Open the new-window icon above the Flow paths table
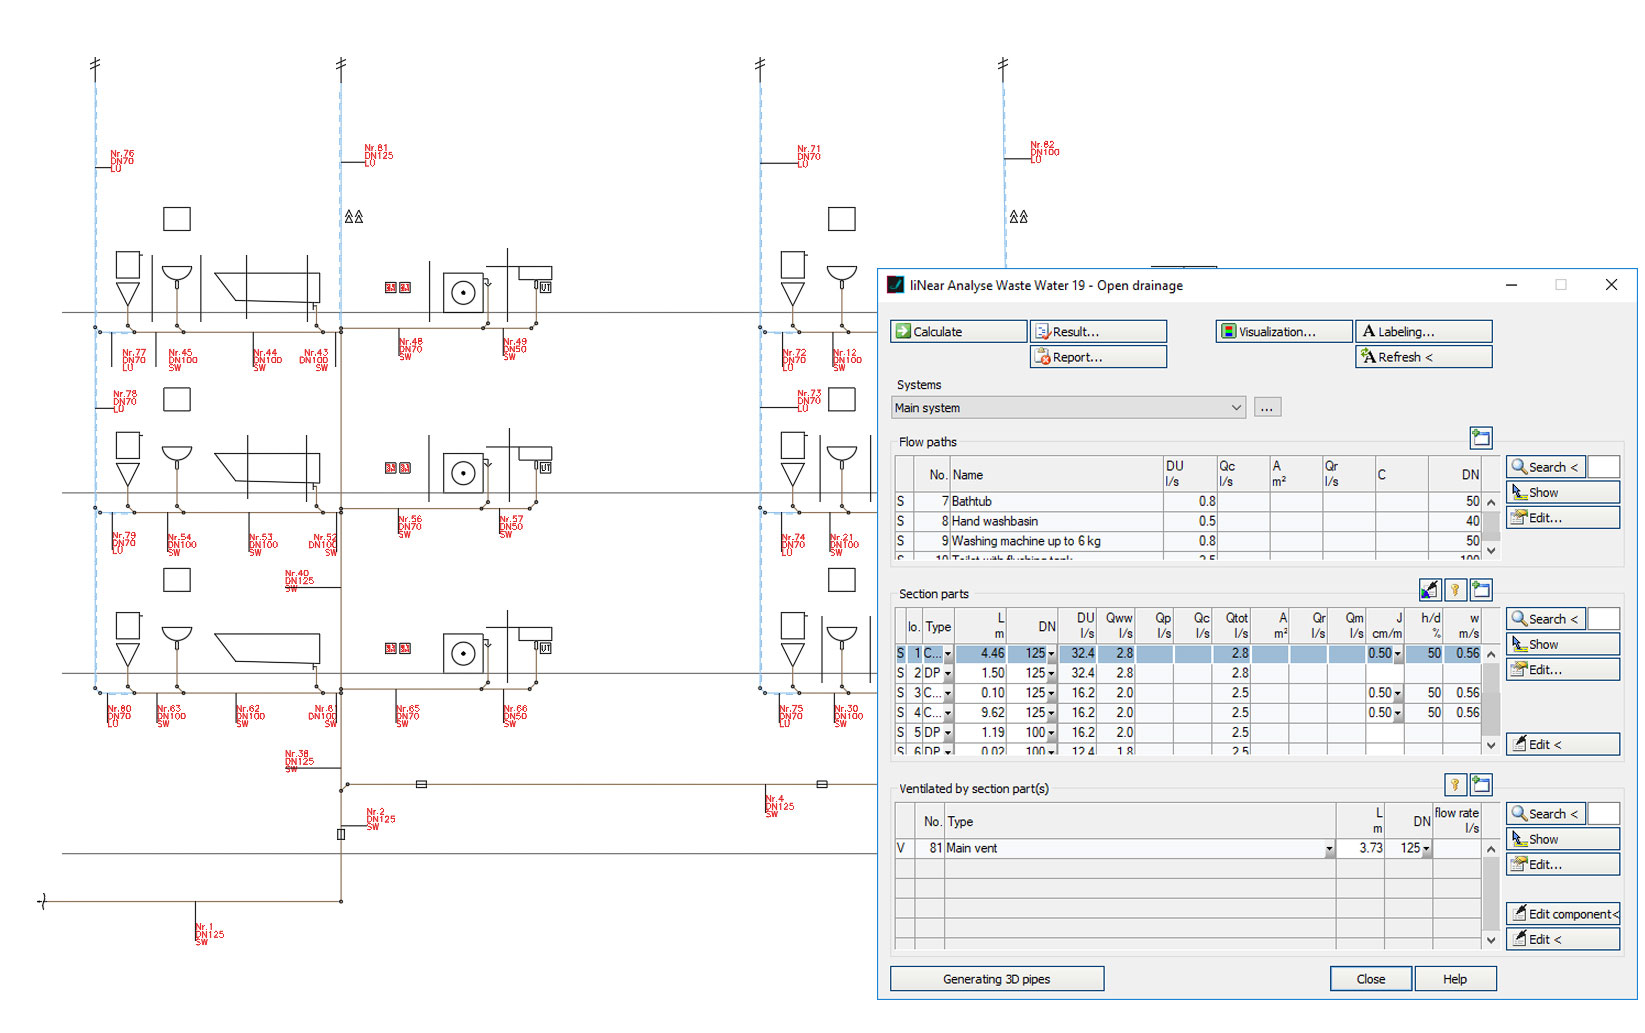Image resolution: width=1645 pixels, height=1033 pixels. pyautogui.click(x=1481, y=437)
